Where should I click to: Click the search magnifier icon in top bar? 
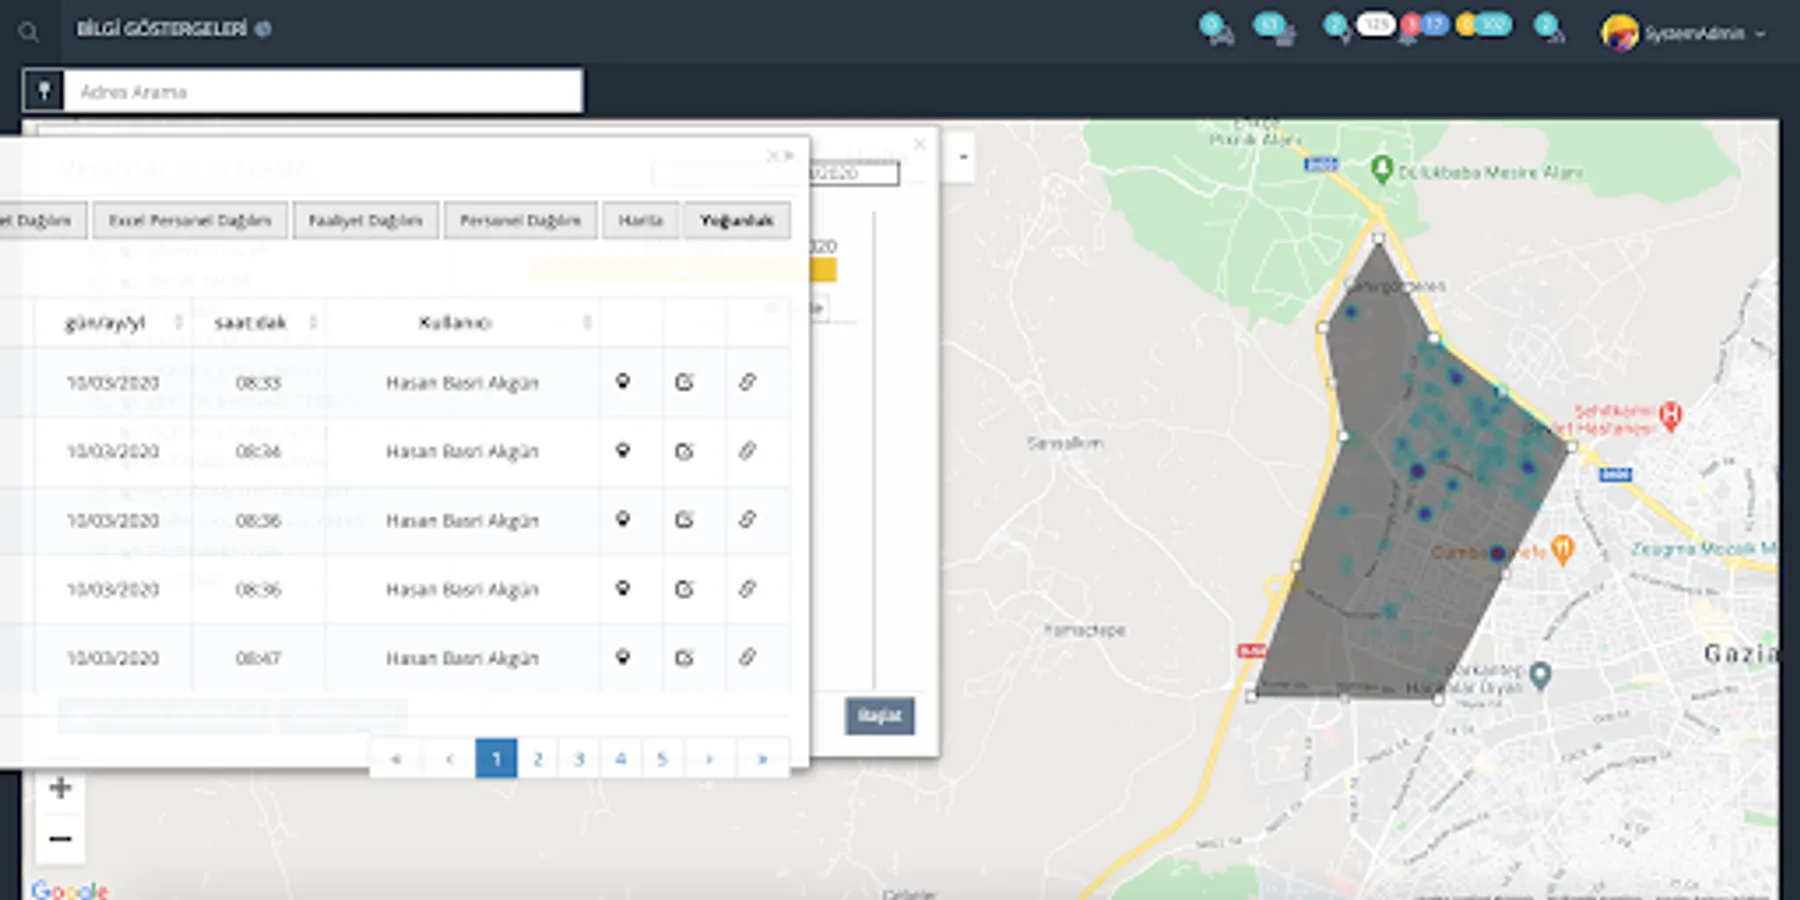click(29, 32)
